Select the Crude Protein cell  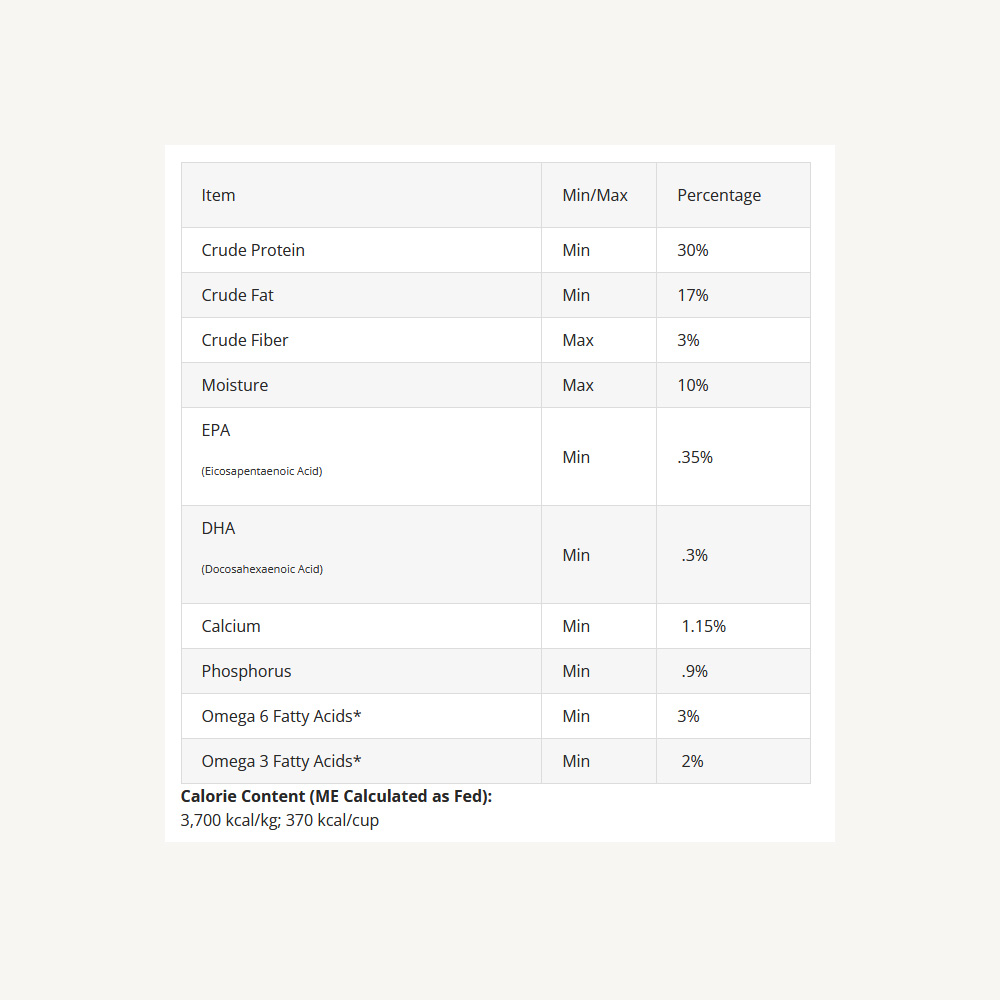[x=253, y=250]
